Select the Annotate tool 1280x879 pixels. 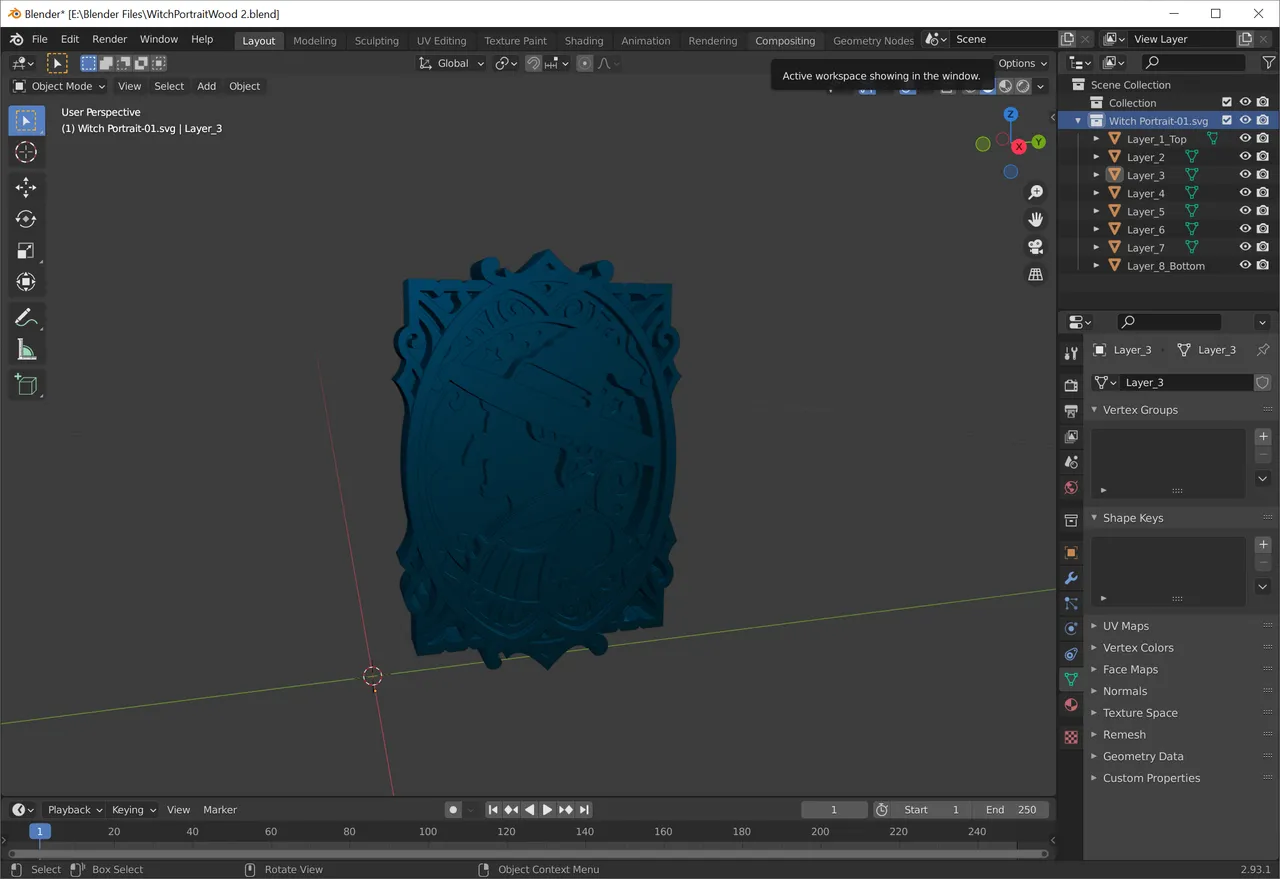coord(26,318)
